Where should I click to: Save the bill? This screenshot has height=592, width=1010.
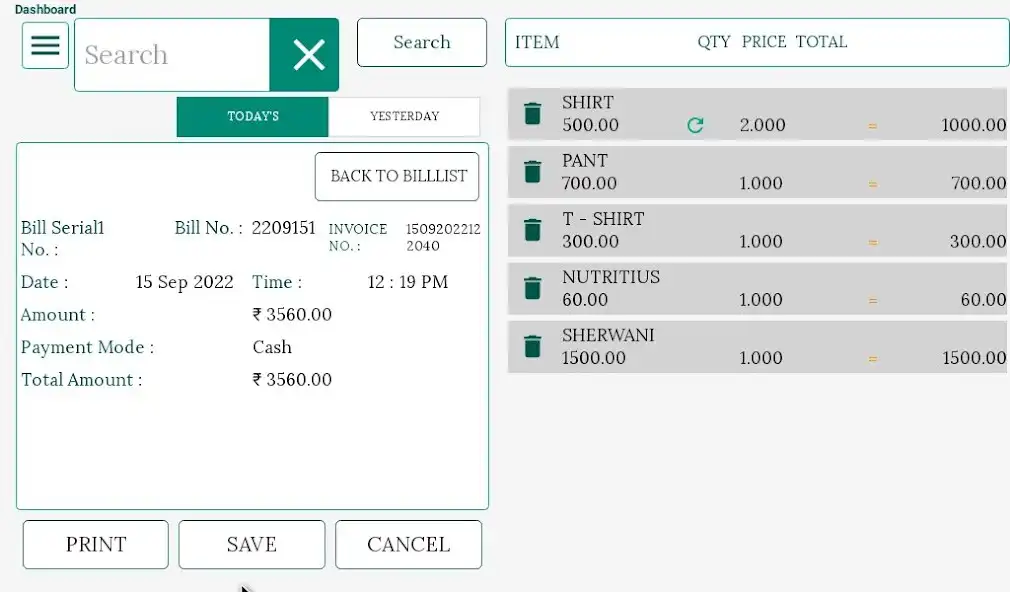click(252, 545)
